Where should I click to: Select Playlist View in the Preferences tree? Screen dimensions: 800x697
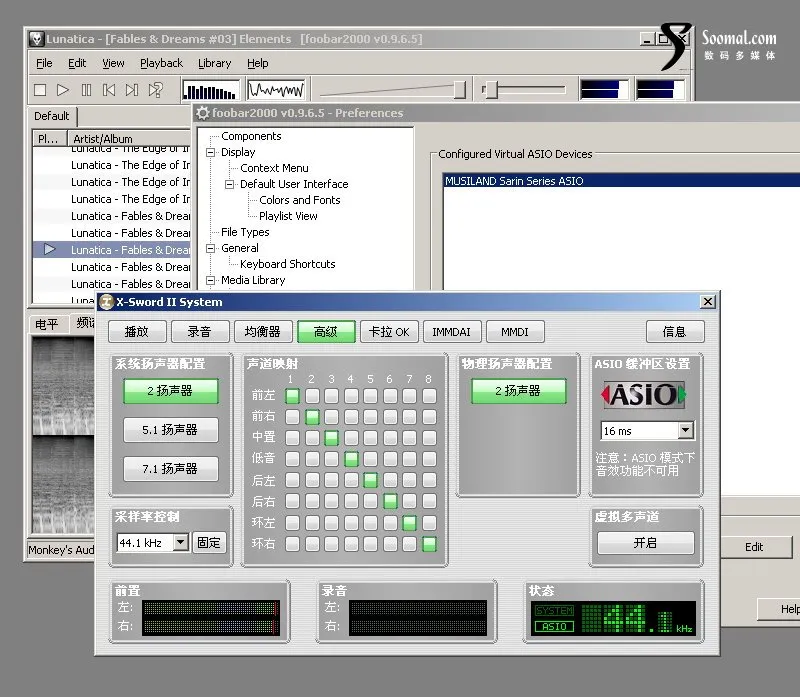pos(288,216)
